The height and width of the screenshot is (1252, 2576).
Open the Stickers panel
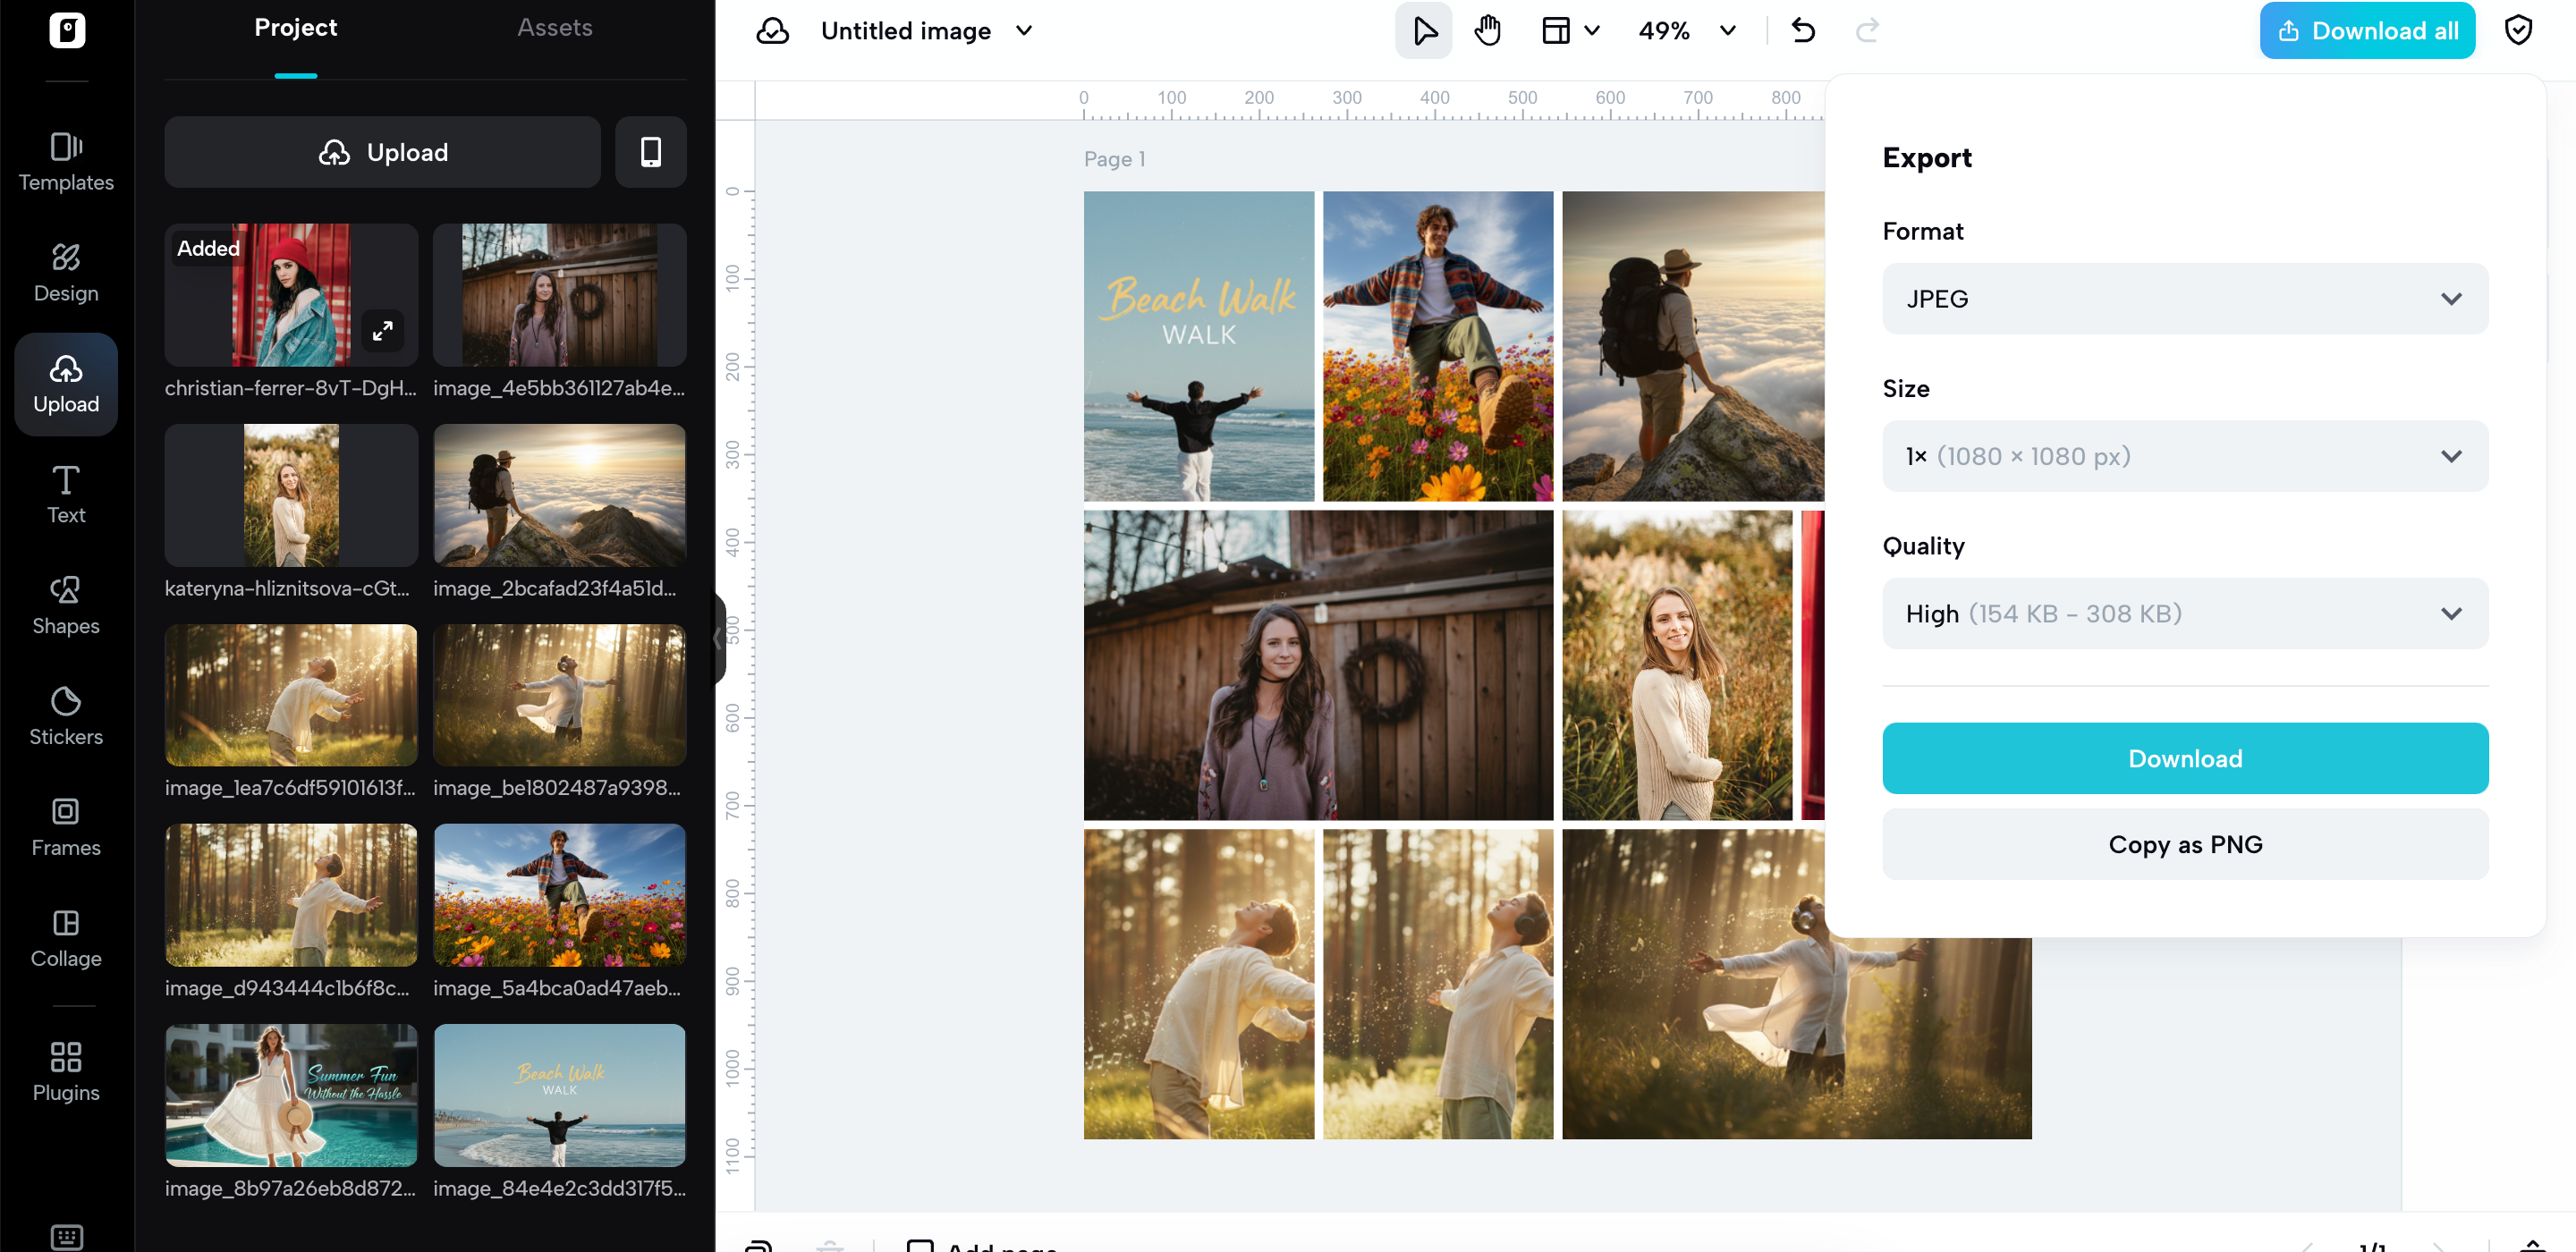[x=66, y=715]
